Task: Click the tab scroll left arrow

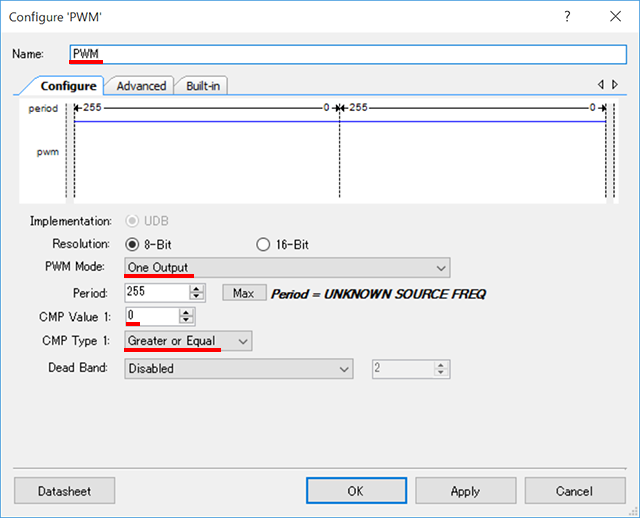Action: [x=600, y=84]
